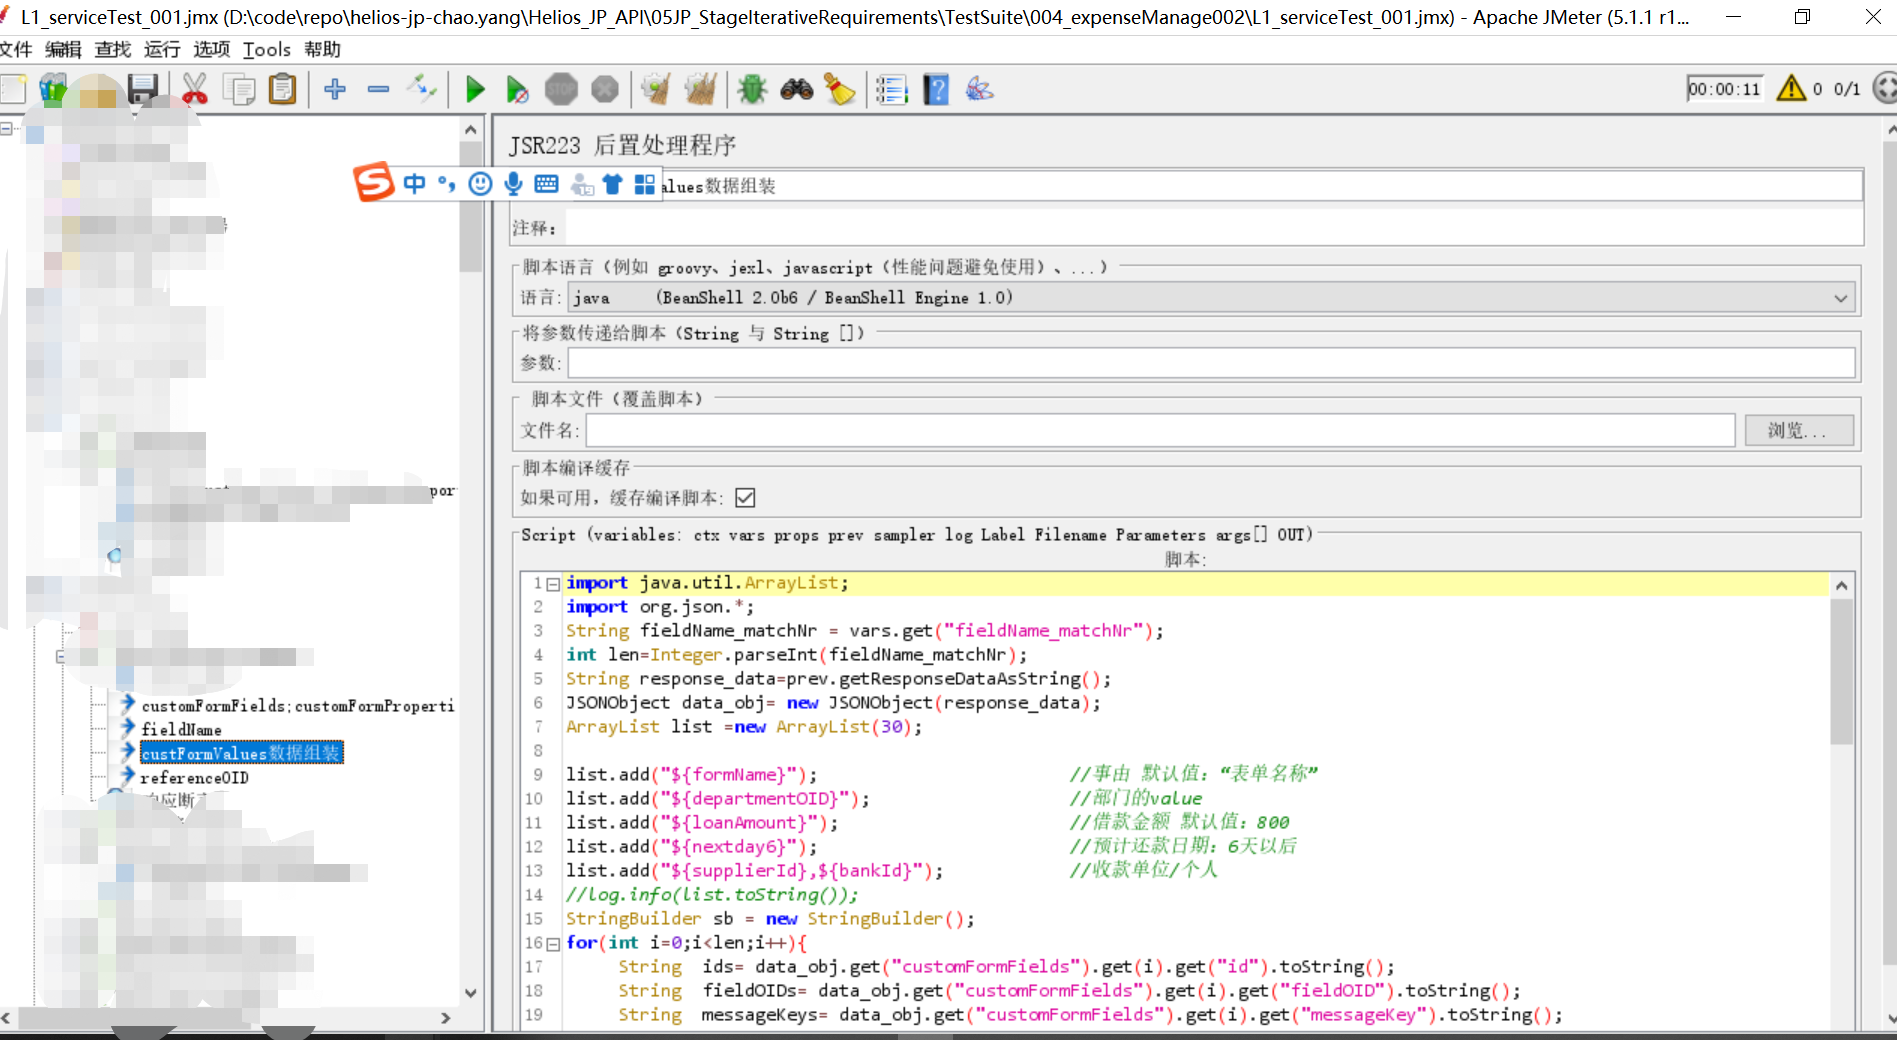Select the referenceOID tree item
Viewport: 1897px width, 1040px height.
coord(194,778)
